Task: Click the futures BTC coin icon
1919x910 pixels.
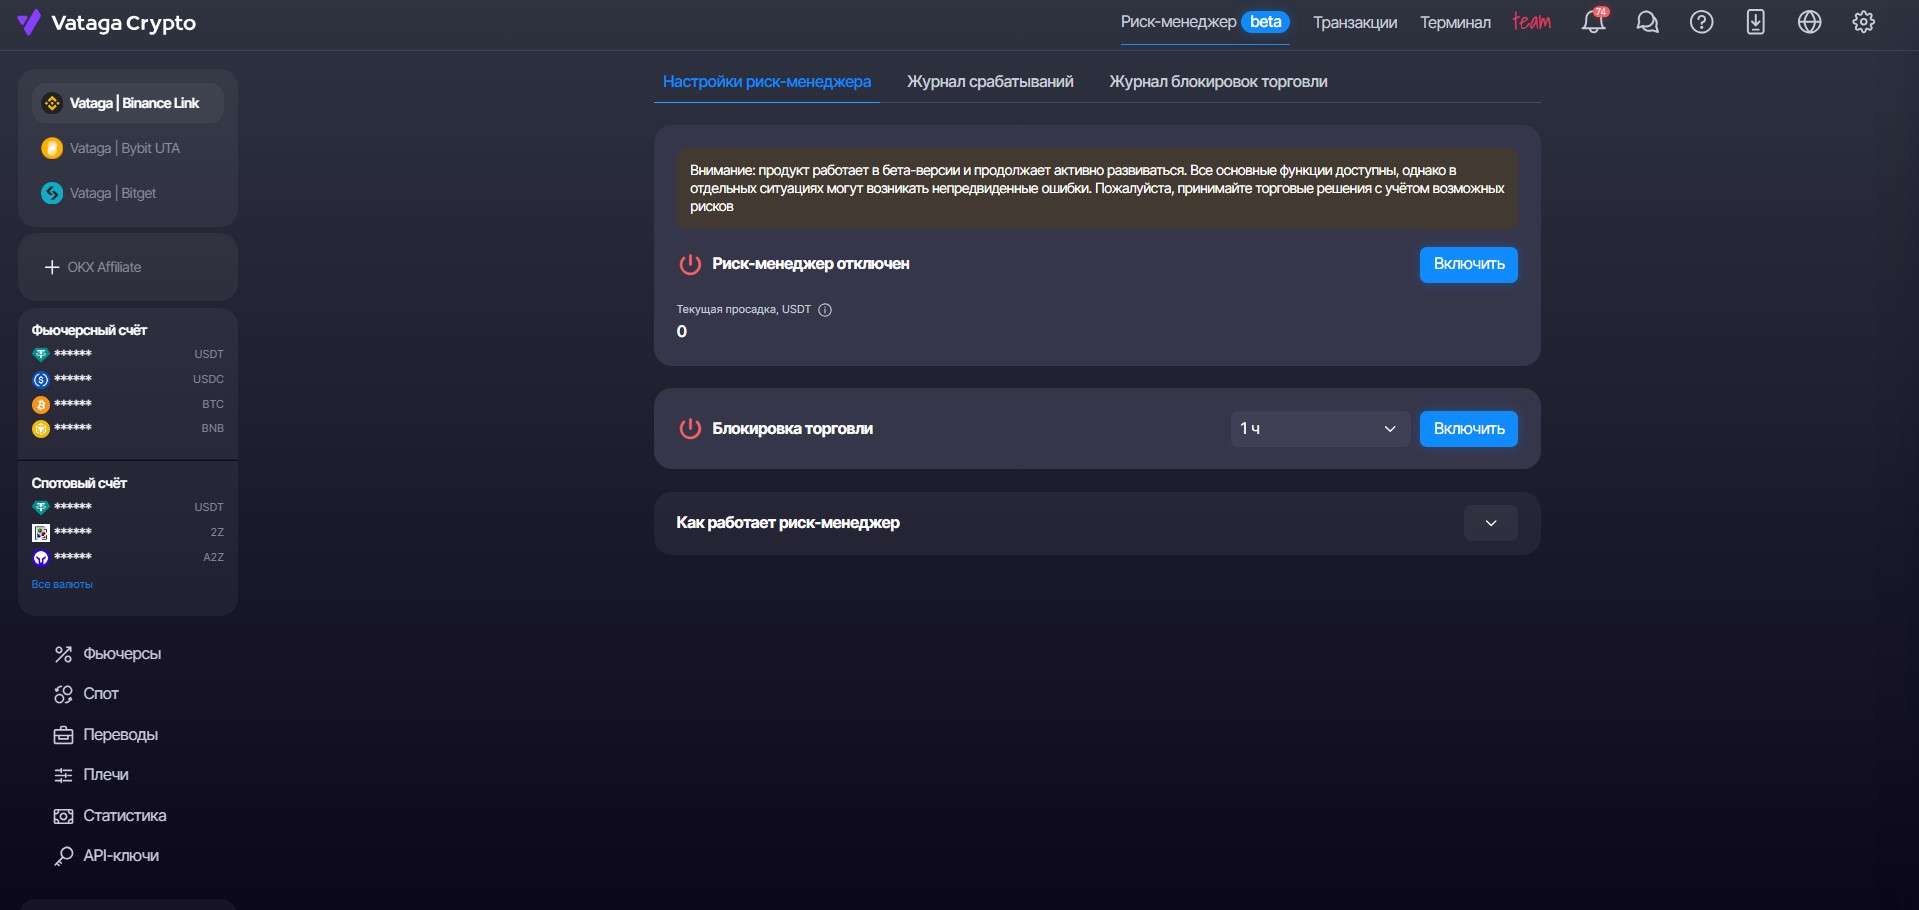Action: [x=41, y=405]
